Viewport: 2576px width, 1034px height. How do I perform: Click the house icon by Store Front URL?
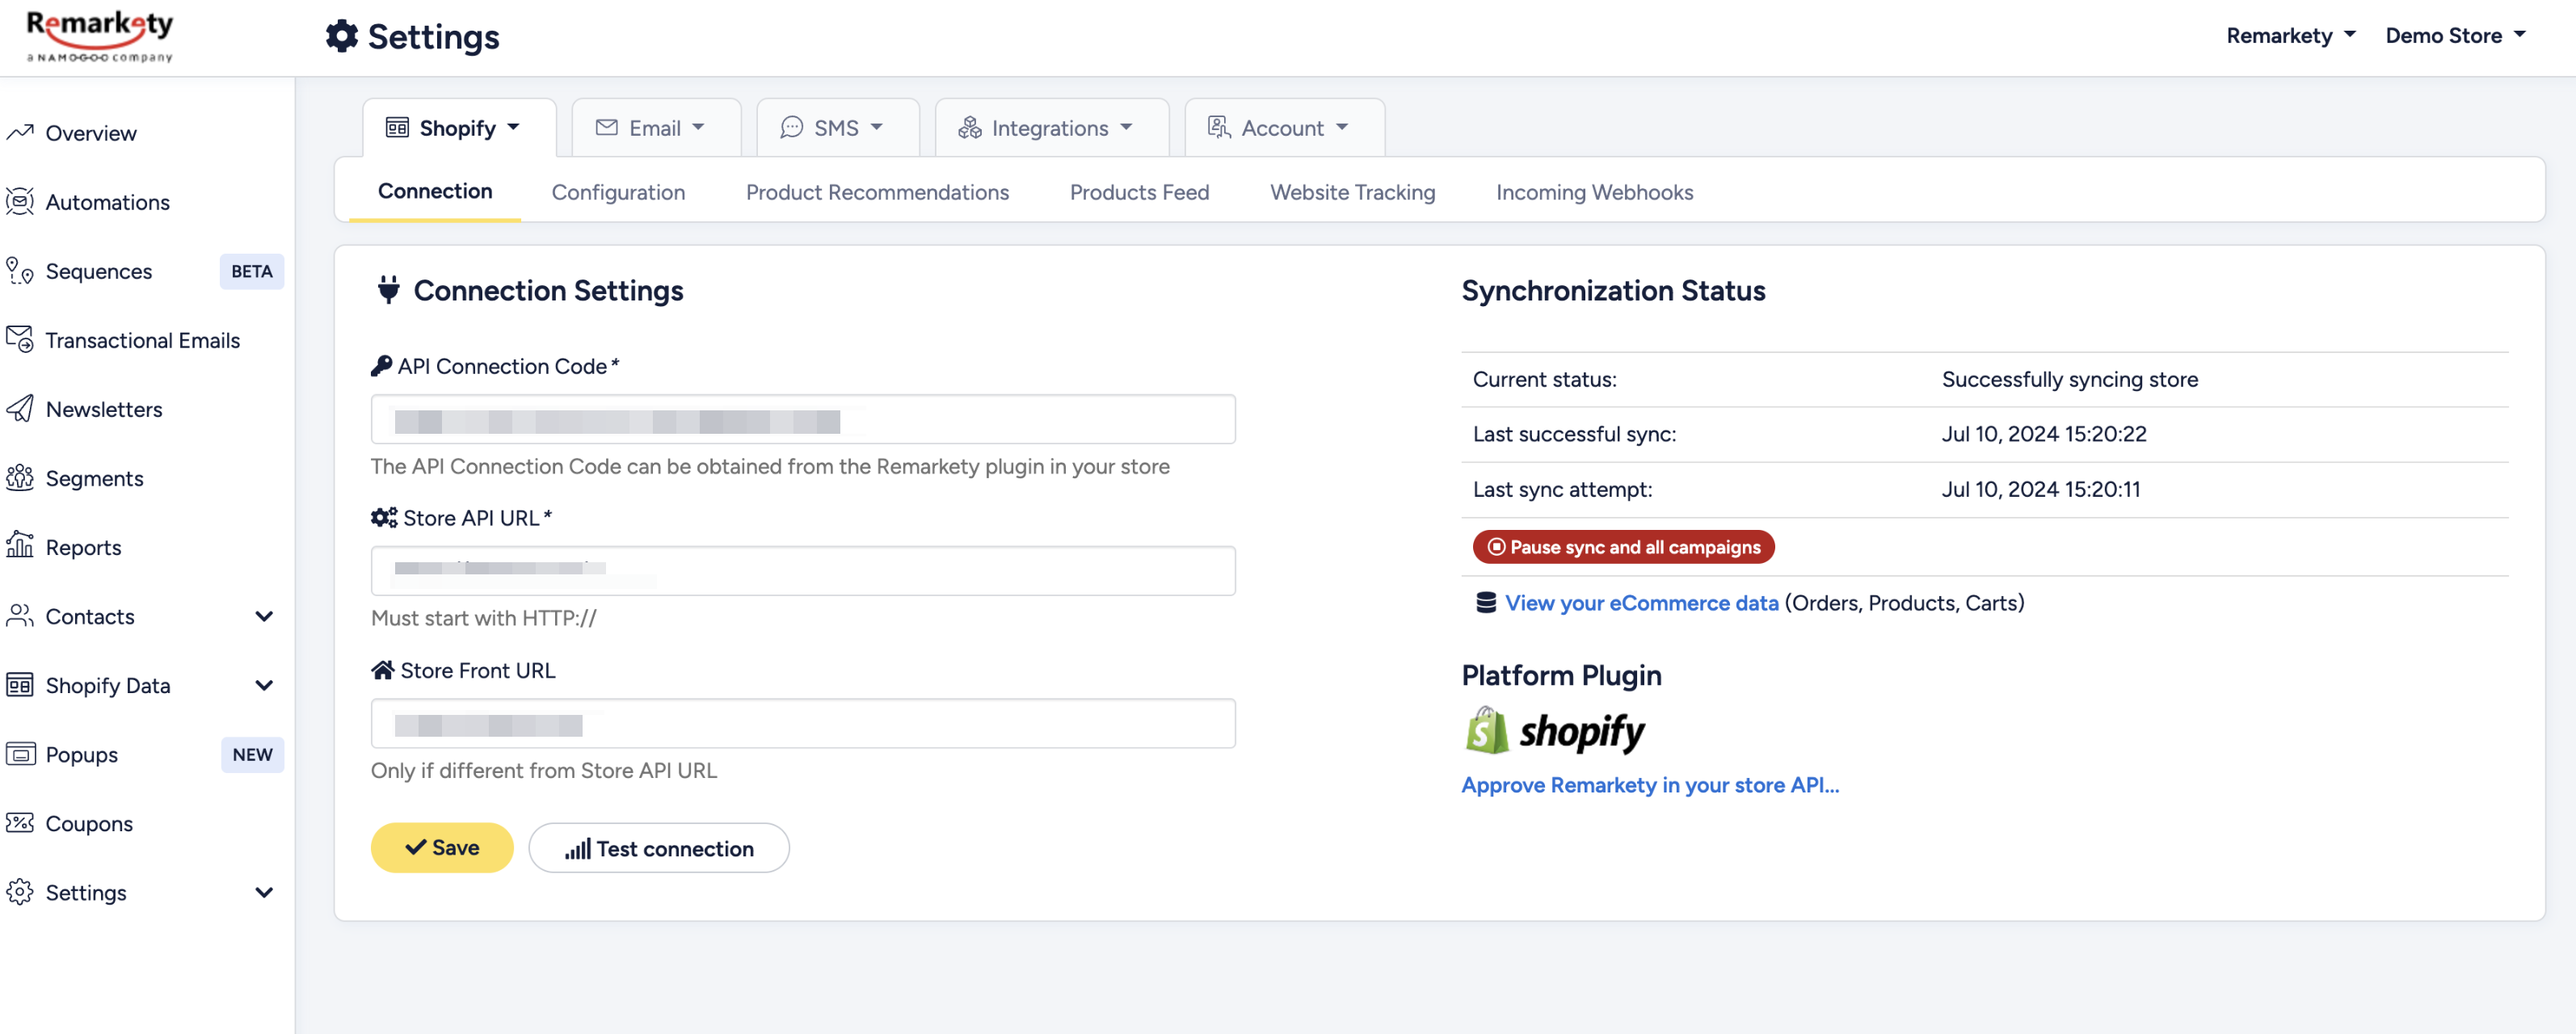(382, 669)
